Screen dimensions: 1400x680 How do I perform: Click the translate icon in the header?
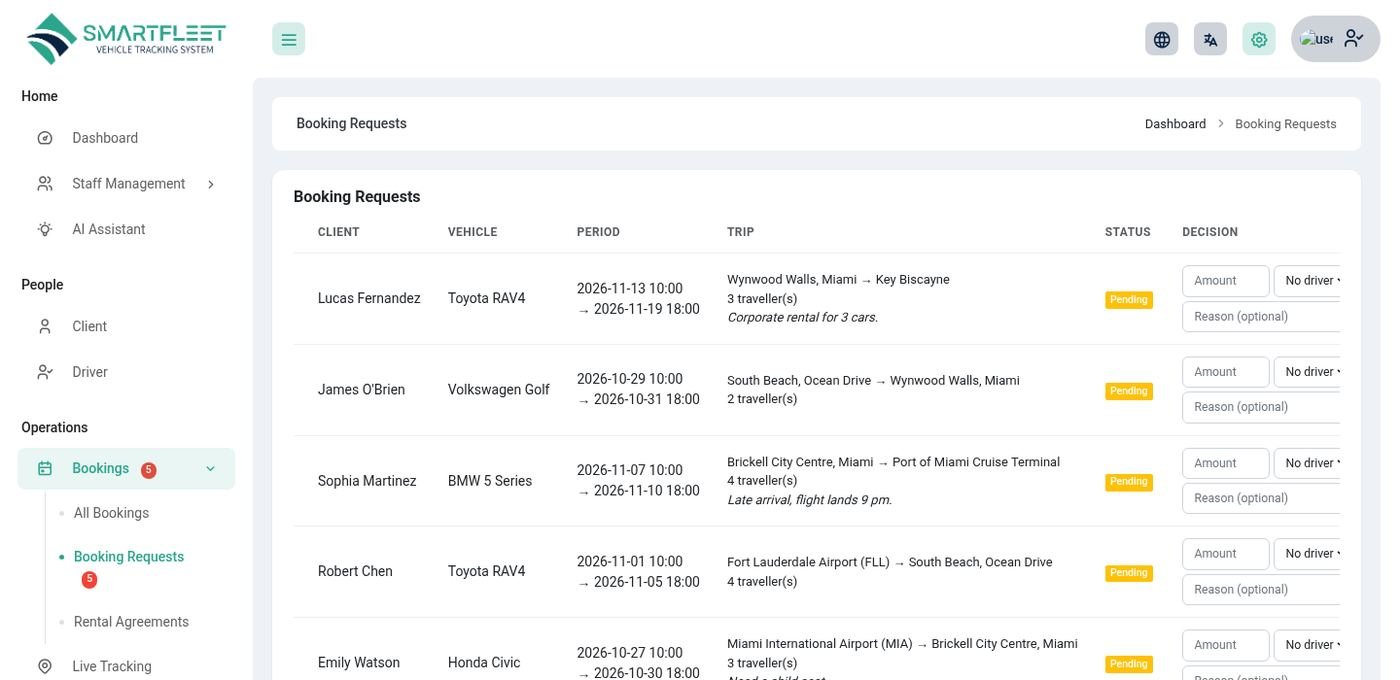click(1210, 39)
